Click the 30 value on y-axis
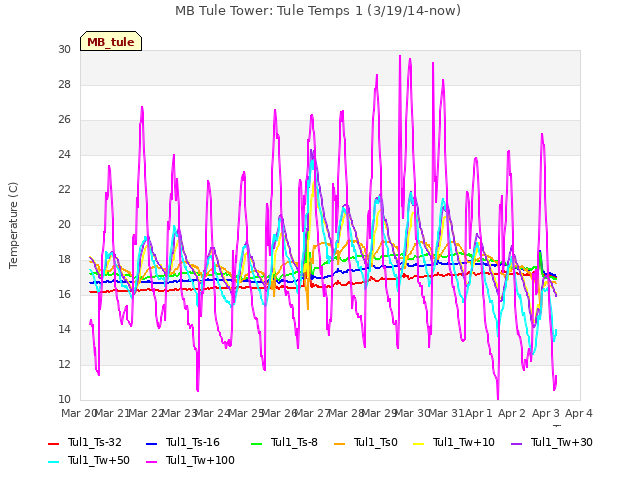Viewport: 640px width, 480px height. coord(64,49)
